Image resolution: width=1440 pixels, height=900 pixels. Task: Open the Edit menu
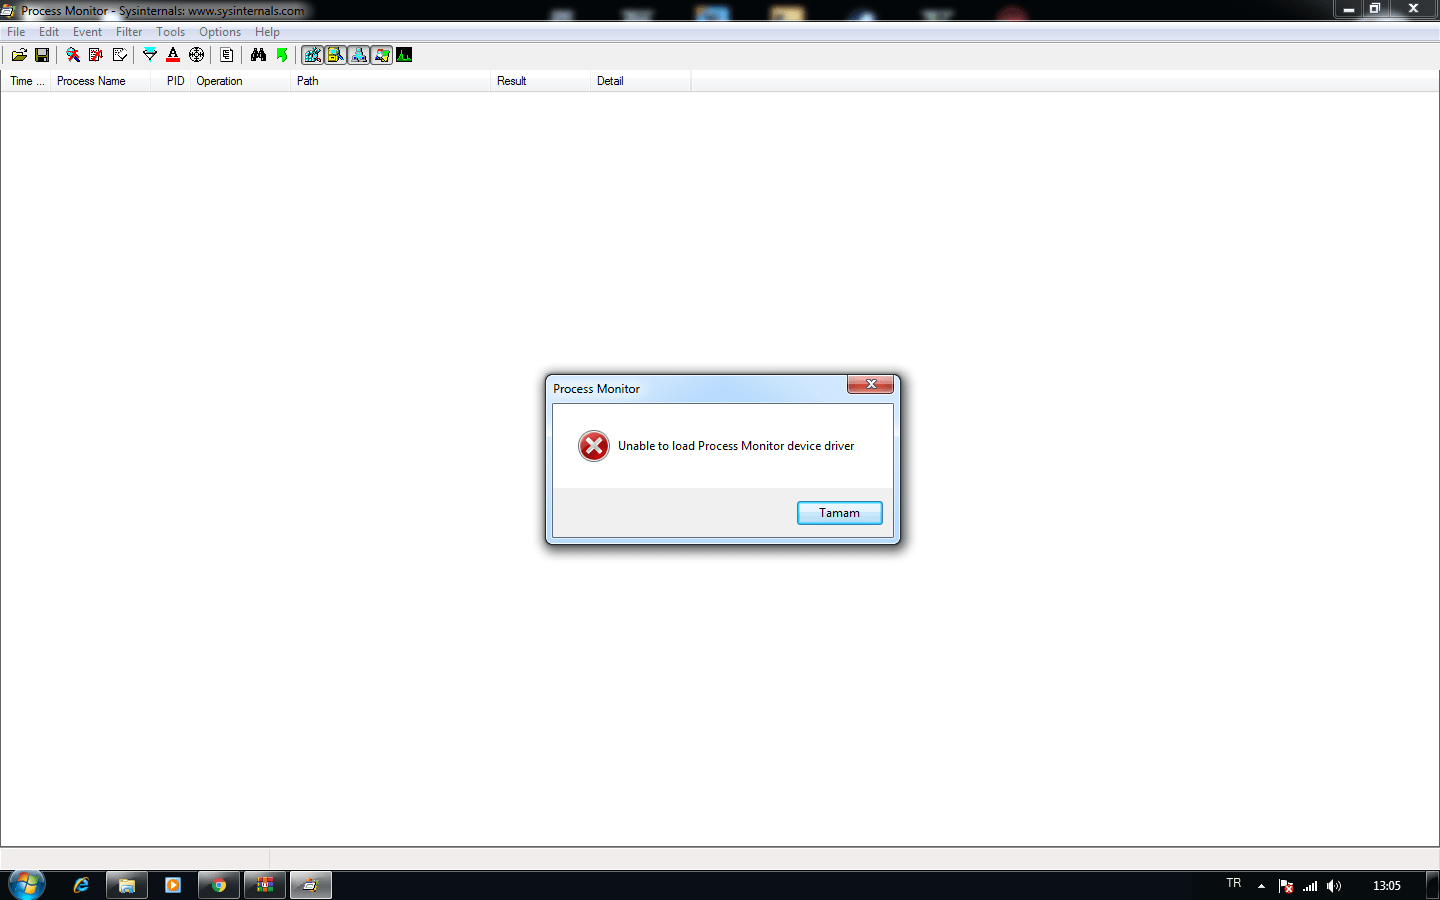pos(49,32)
